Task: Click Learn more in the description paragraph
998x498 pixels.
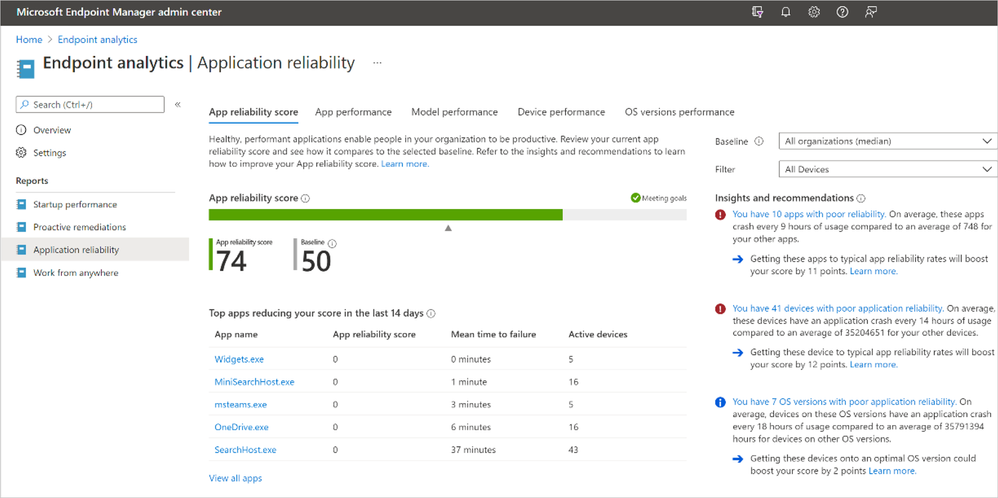Action: point(405,164)
